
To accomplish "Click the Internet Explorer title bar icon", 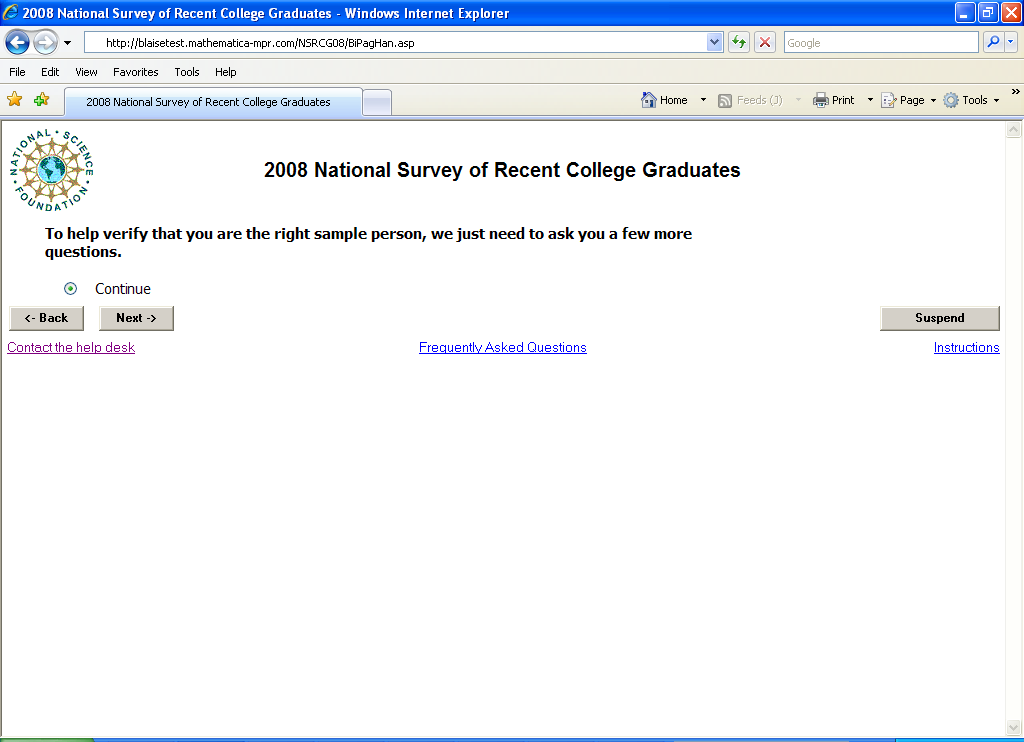I will point(10,12).
